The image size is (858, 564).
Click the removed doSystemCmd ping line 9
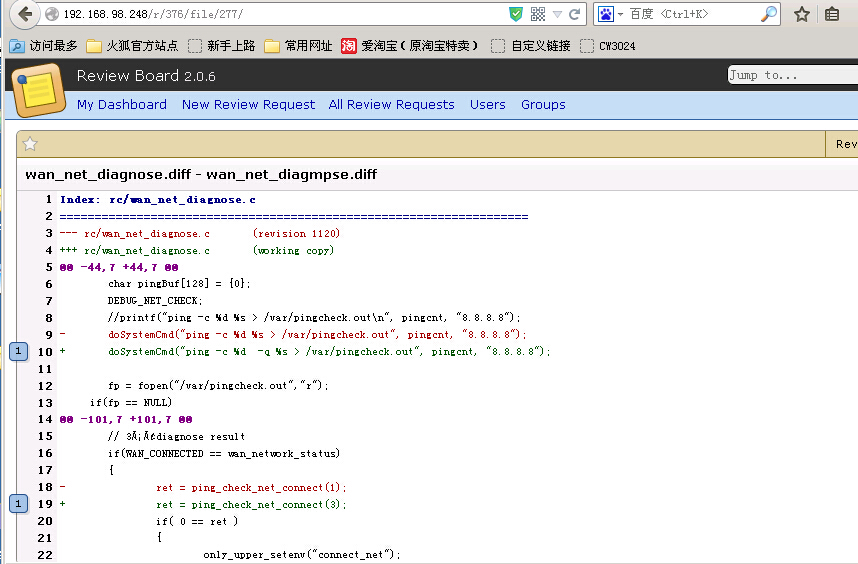point(317,335)
